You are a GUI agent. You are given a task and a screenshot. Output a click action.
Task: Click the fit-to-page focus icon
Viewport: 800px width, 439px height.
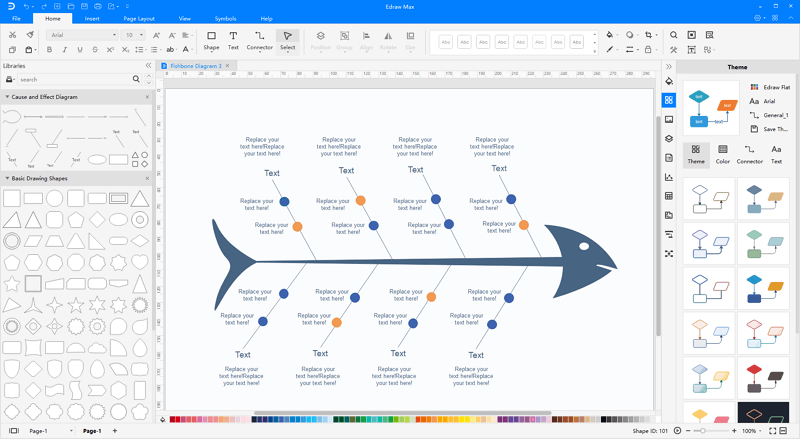pos(691,35)
